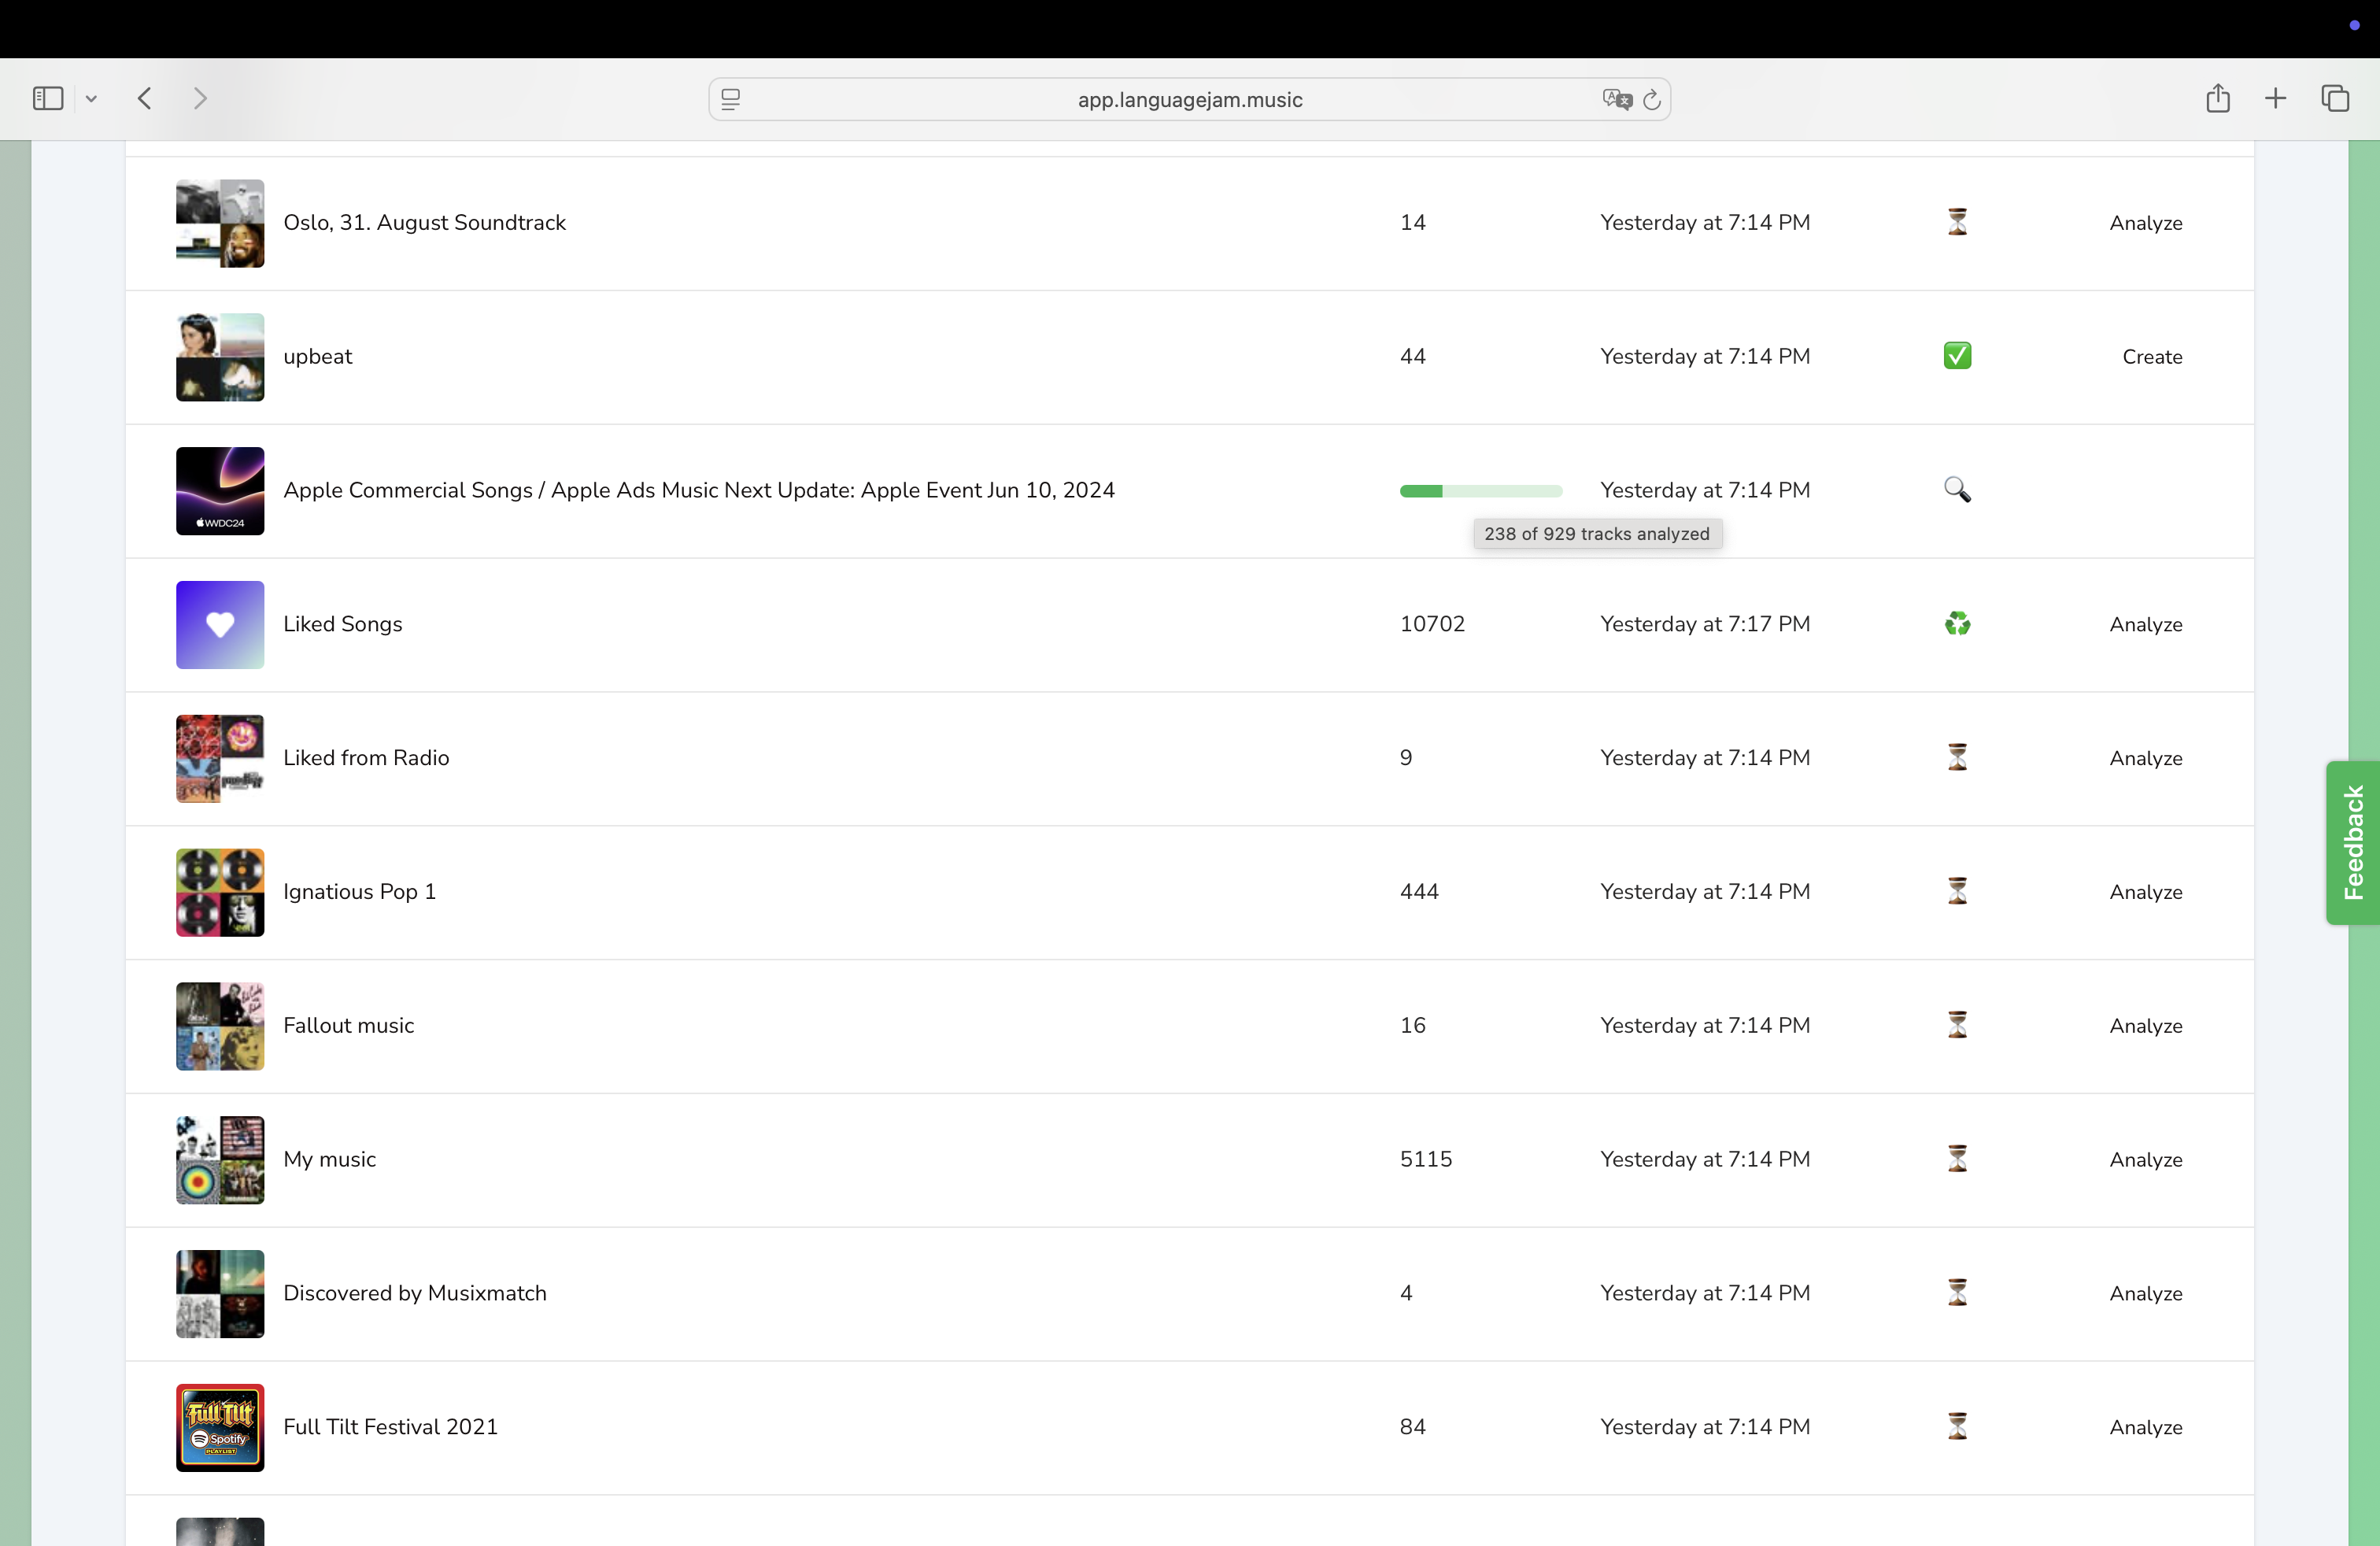Screen dimensions: 2380x1546
Task: Analyze the Full Tilt Festival 2021 playlist
Action: point(2146,1428)
